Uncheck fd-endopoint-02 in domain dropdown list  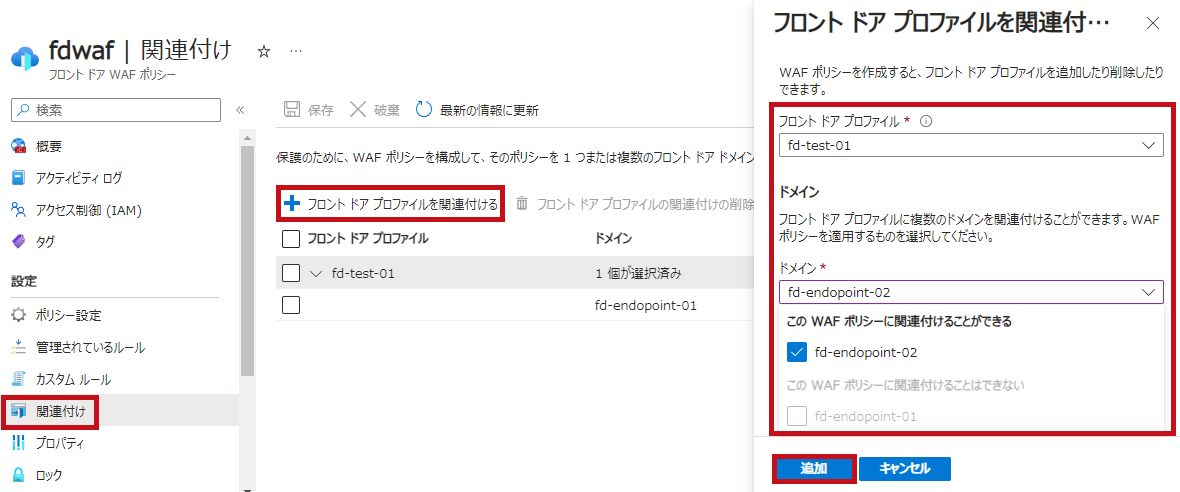(796, 352)
